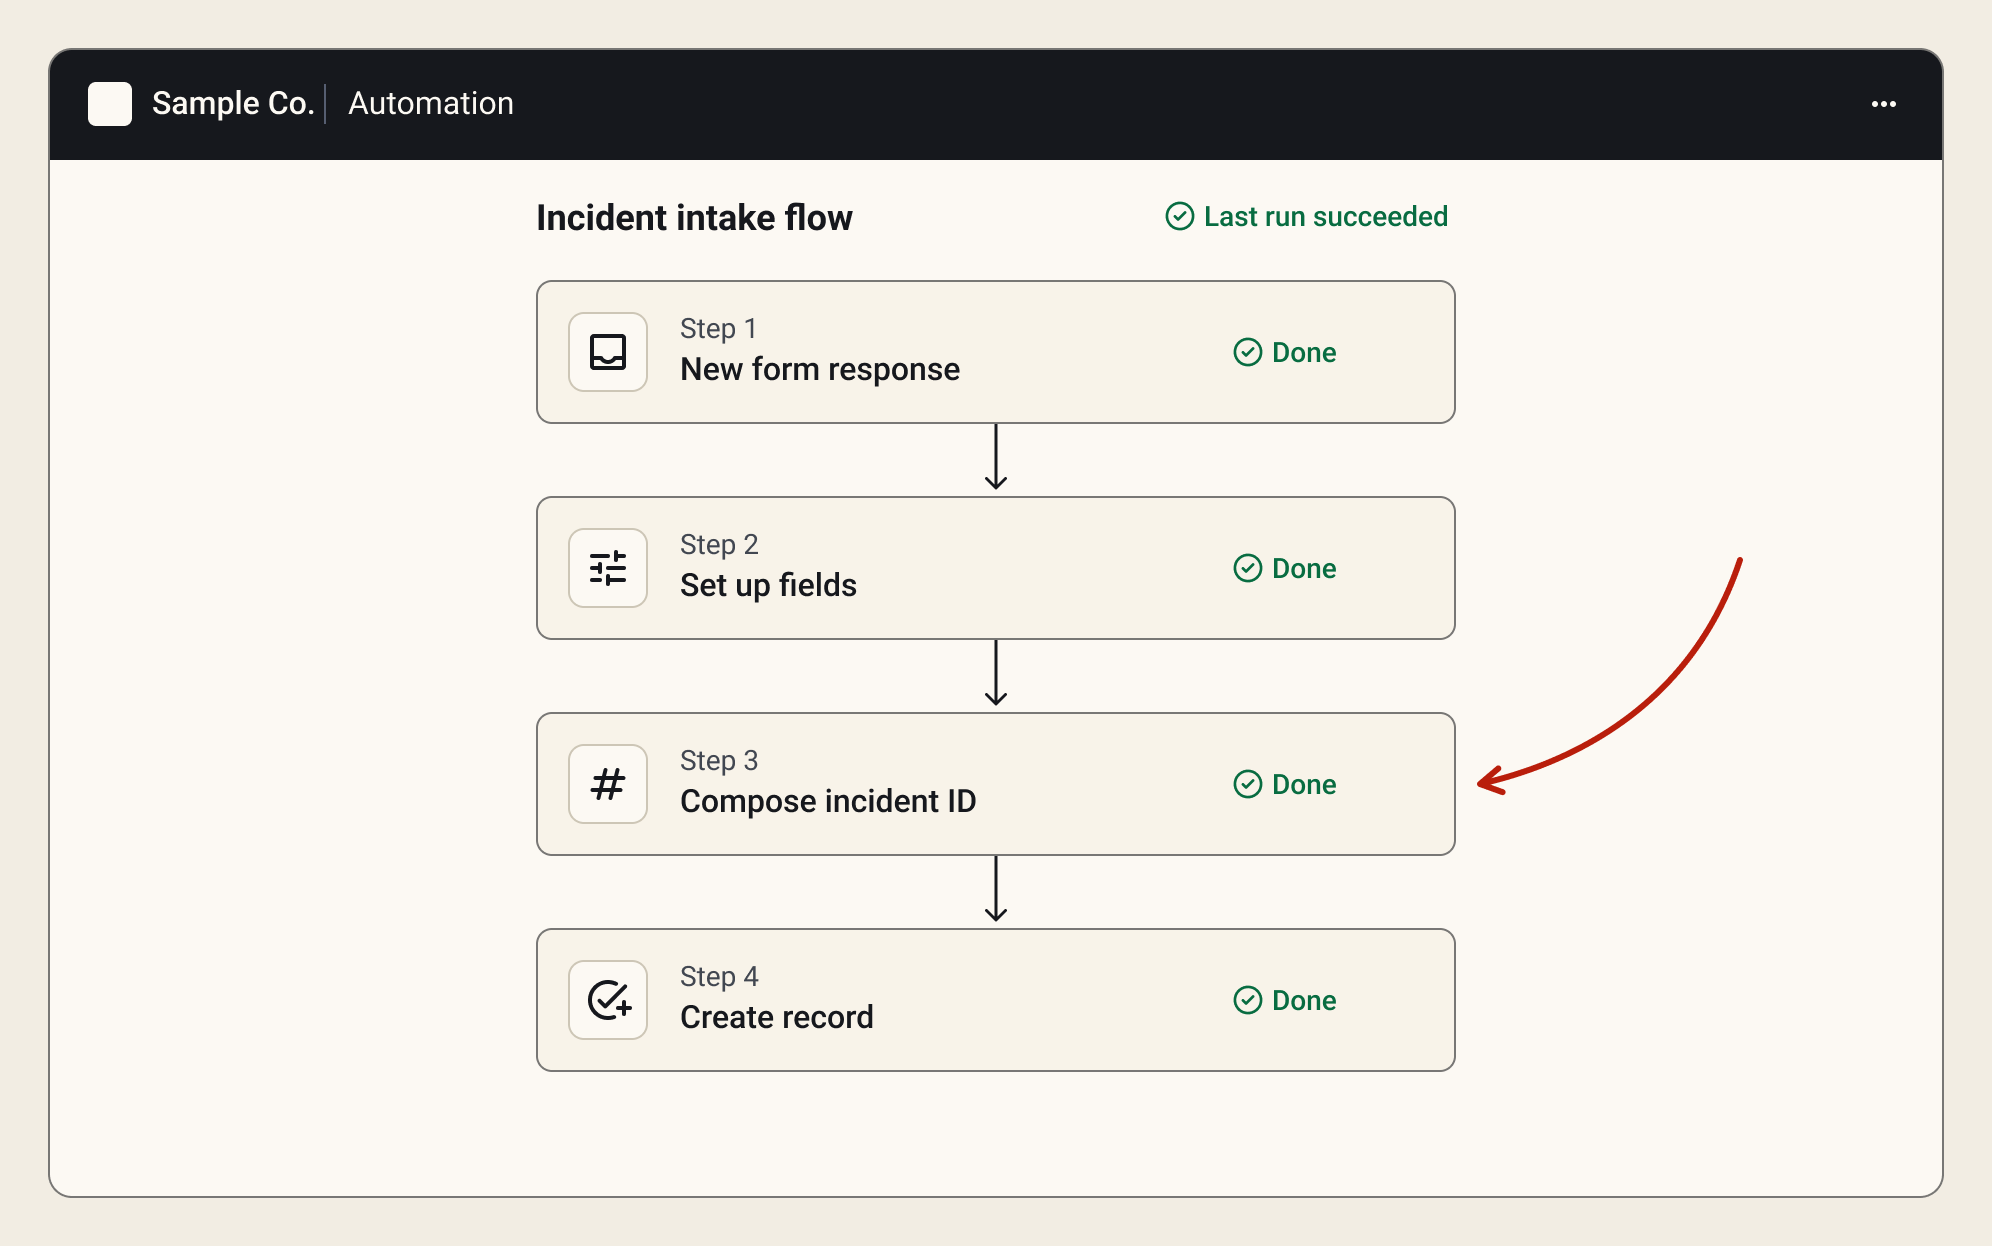Select the New form response step card
This screenshot has height=1246, width=1992.
tap(996, 352)
